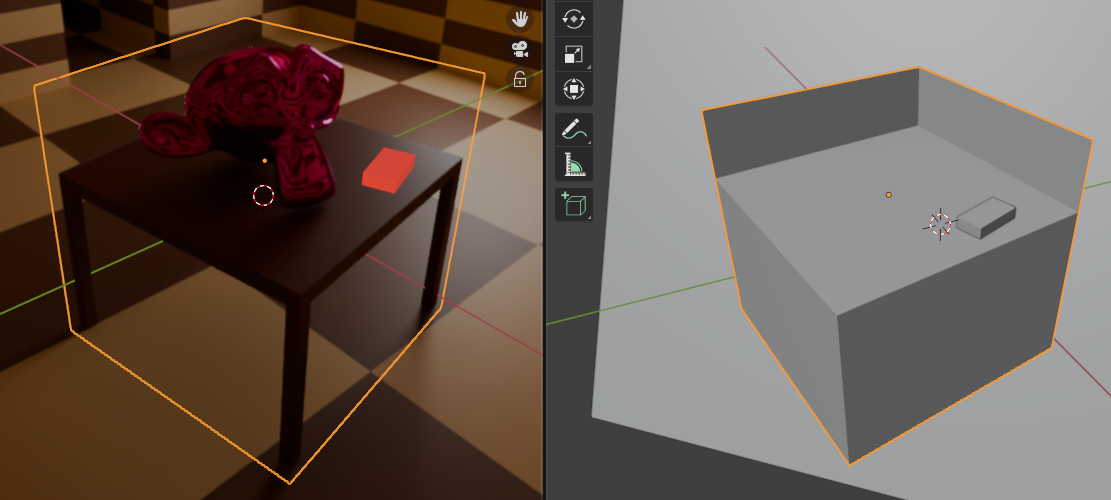
Task: Select the Transform tool in toolbar
Action: tap(574, 89)
